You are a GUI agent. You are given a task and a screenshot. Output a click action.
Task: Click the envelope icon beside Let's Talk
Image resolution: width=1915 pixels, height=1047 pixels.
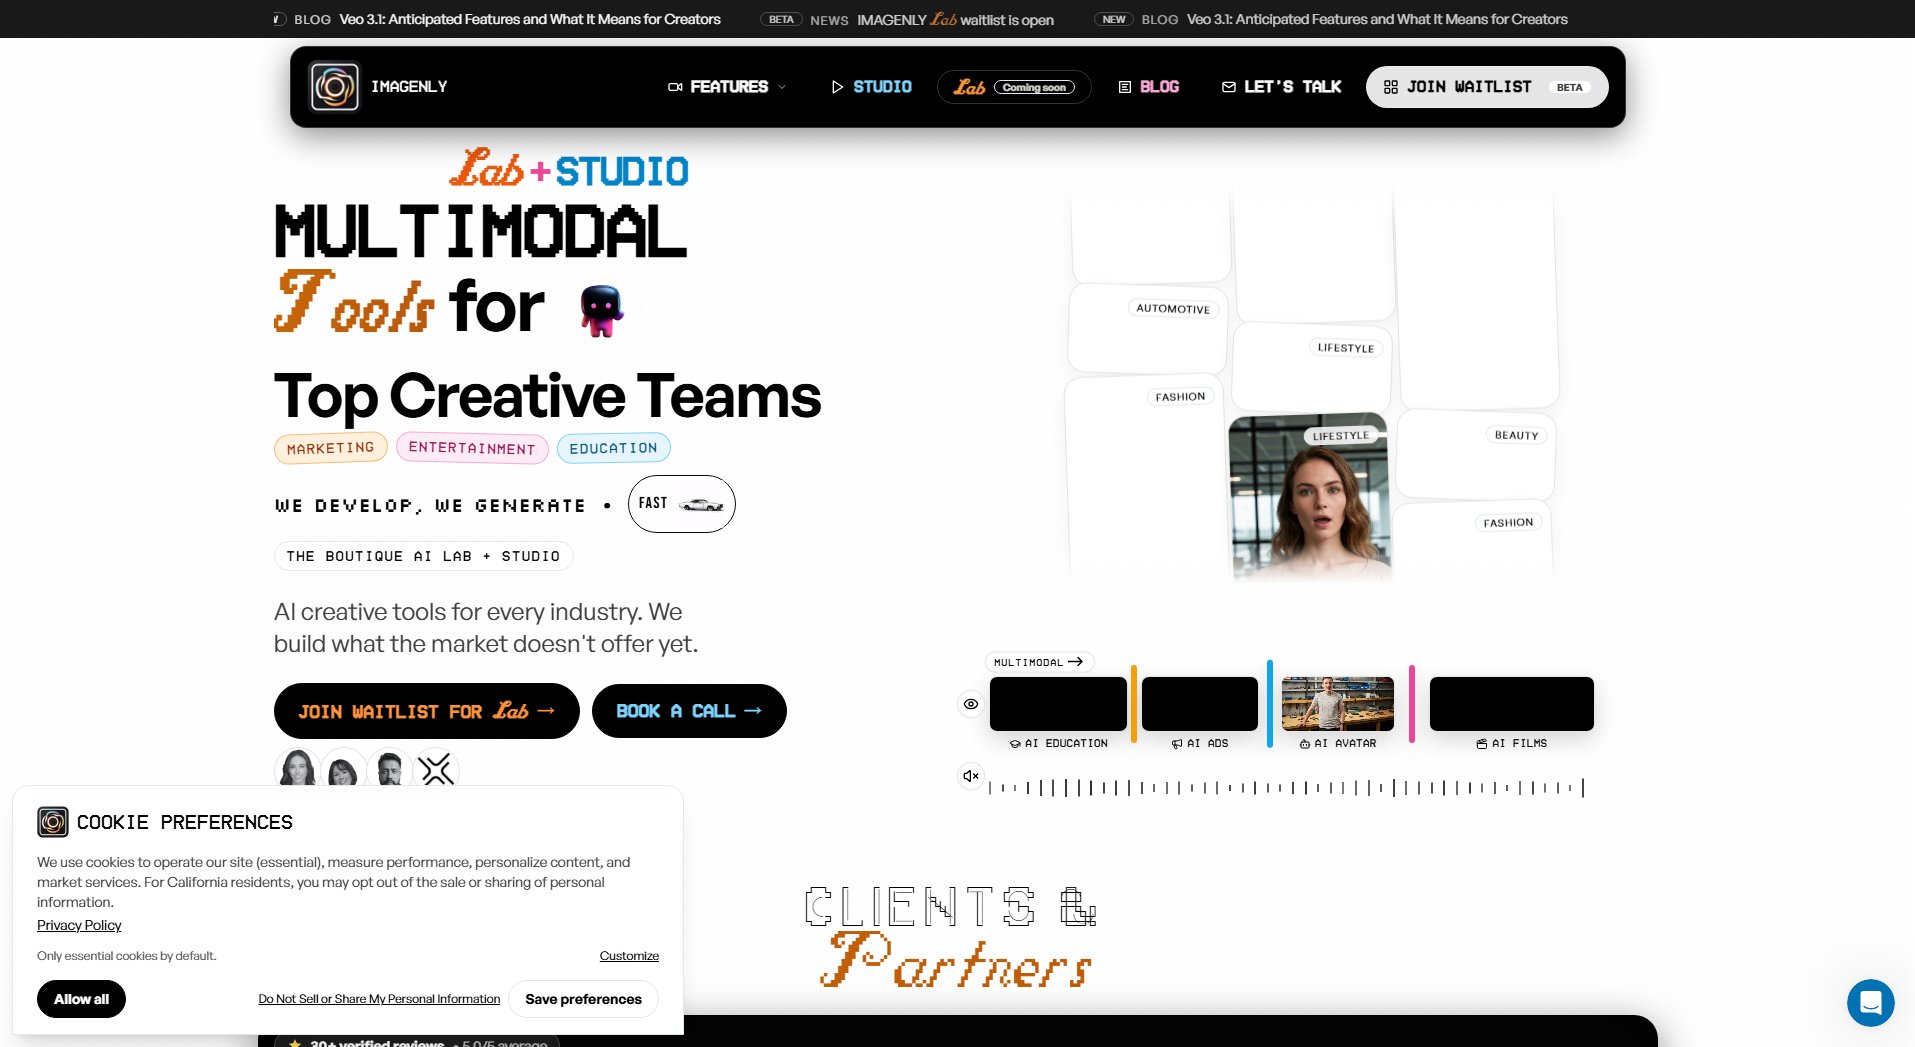(1228, 86)
